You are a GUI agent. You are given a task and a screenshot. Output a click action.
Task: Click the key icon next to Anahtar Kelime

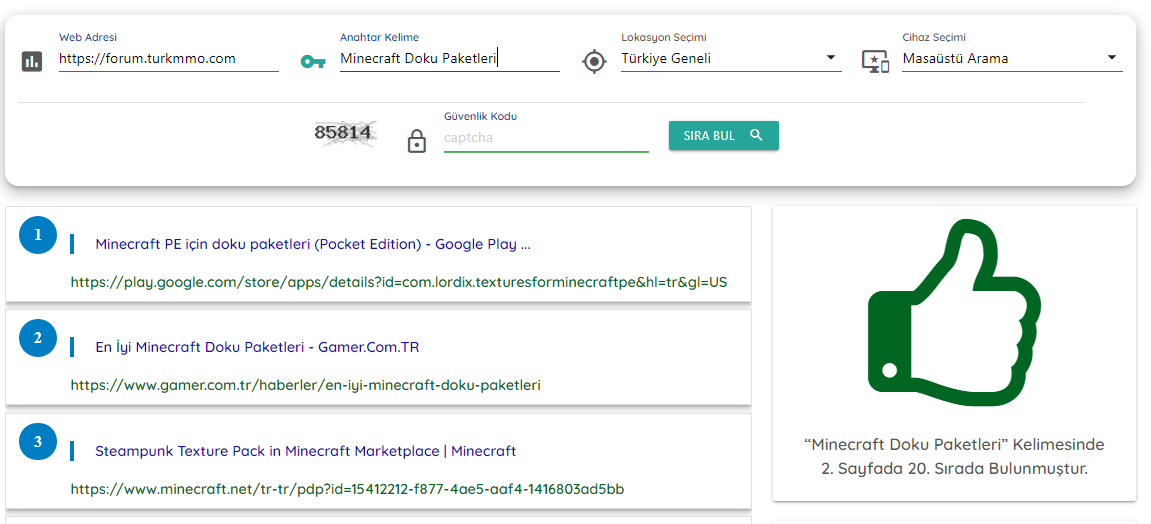point(313,62)
